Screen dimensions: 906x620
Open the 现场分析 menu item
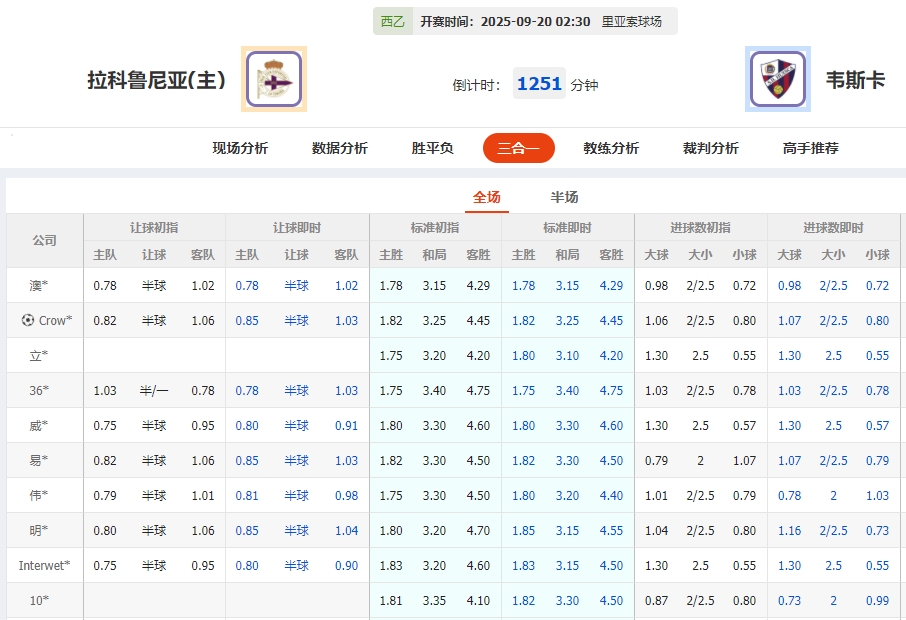(x=240, y=146)
